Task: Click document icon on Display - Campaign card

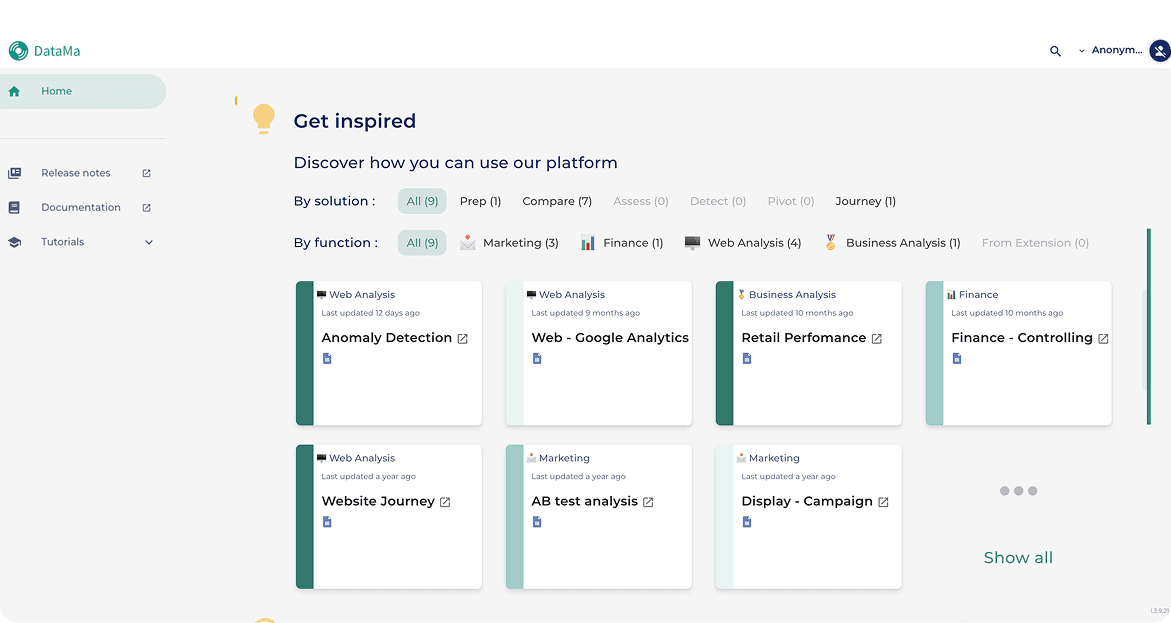Action: coord(747,522)
